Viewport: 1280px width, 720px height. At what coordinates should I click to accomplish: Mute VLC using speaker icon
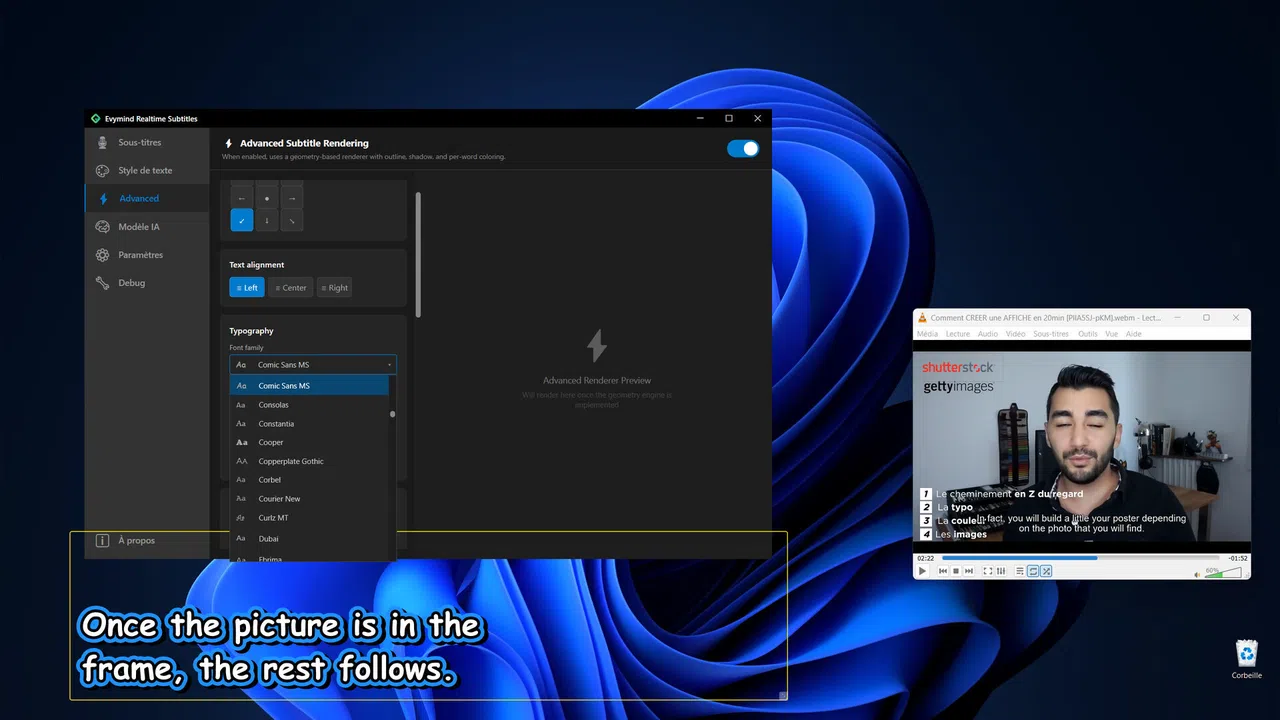tap(1197, 575)
